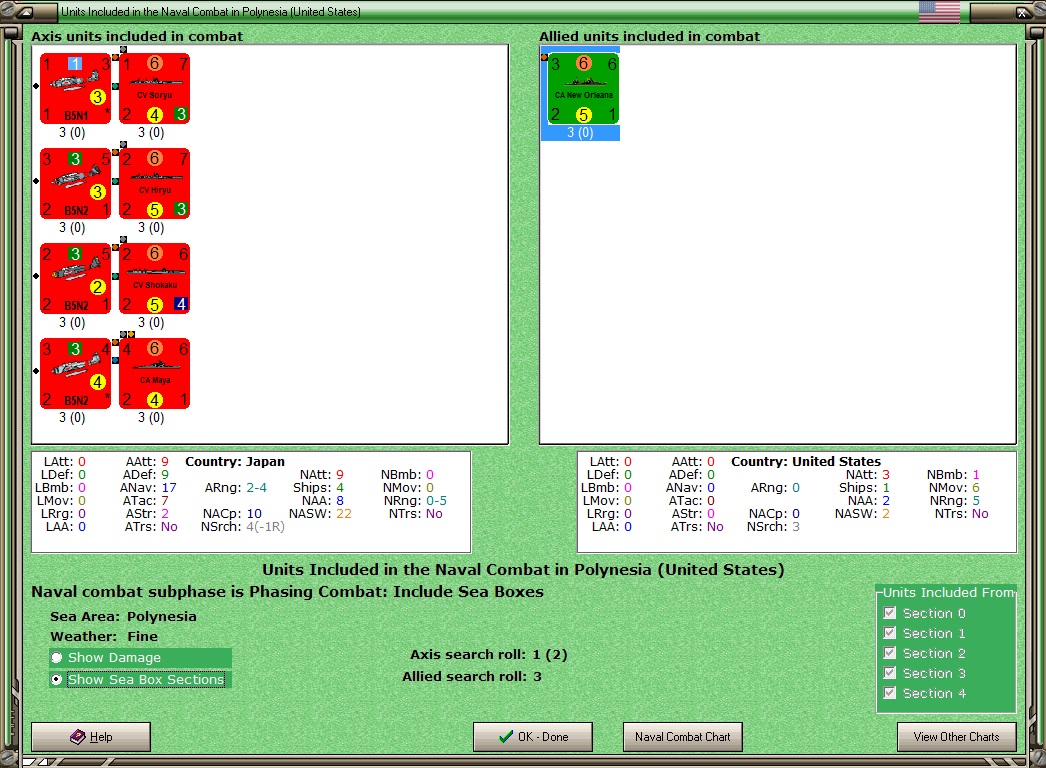Click the Country: United States label

tap(806, 462)
